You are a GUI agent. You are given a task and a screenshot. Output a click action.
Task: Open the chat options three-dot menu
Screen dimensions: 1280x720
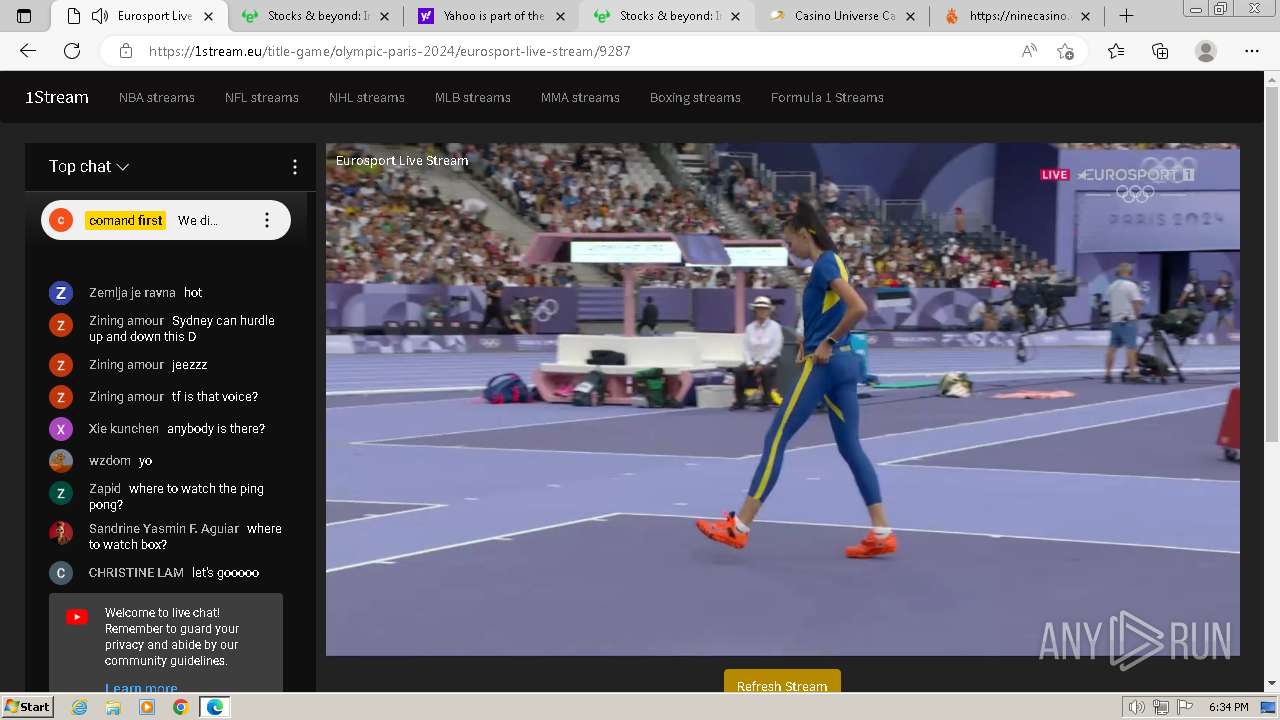(x=294, y=167)
